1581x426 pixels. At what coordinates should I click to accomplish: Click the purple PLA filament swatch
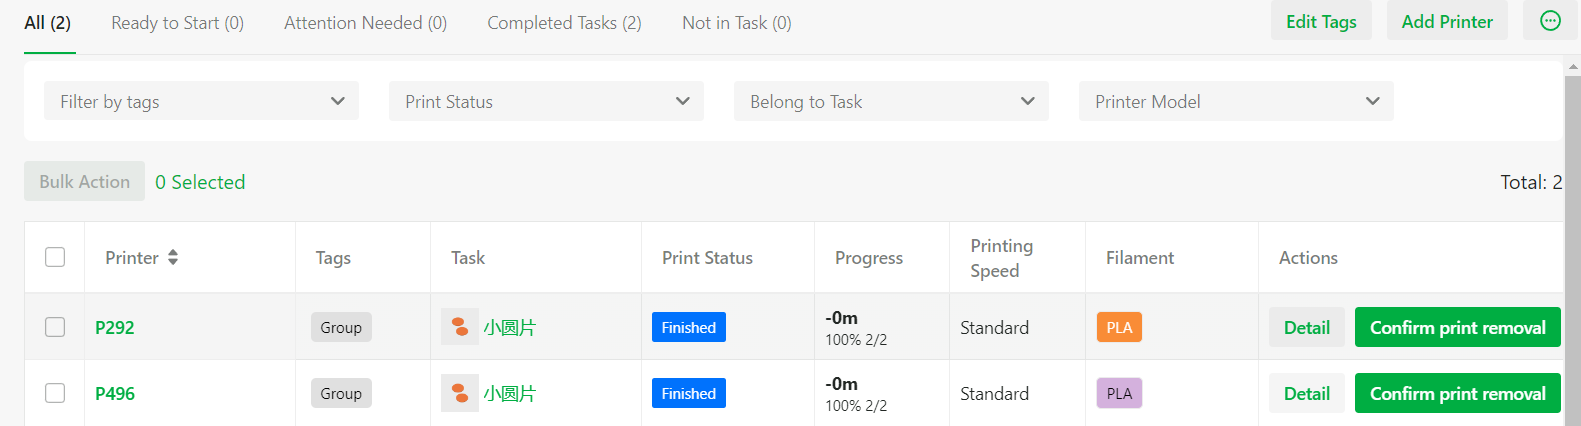pyautogui.click(x=1119, y=393)
